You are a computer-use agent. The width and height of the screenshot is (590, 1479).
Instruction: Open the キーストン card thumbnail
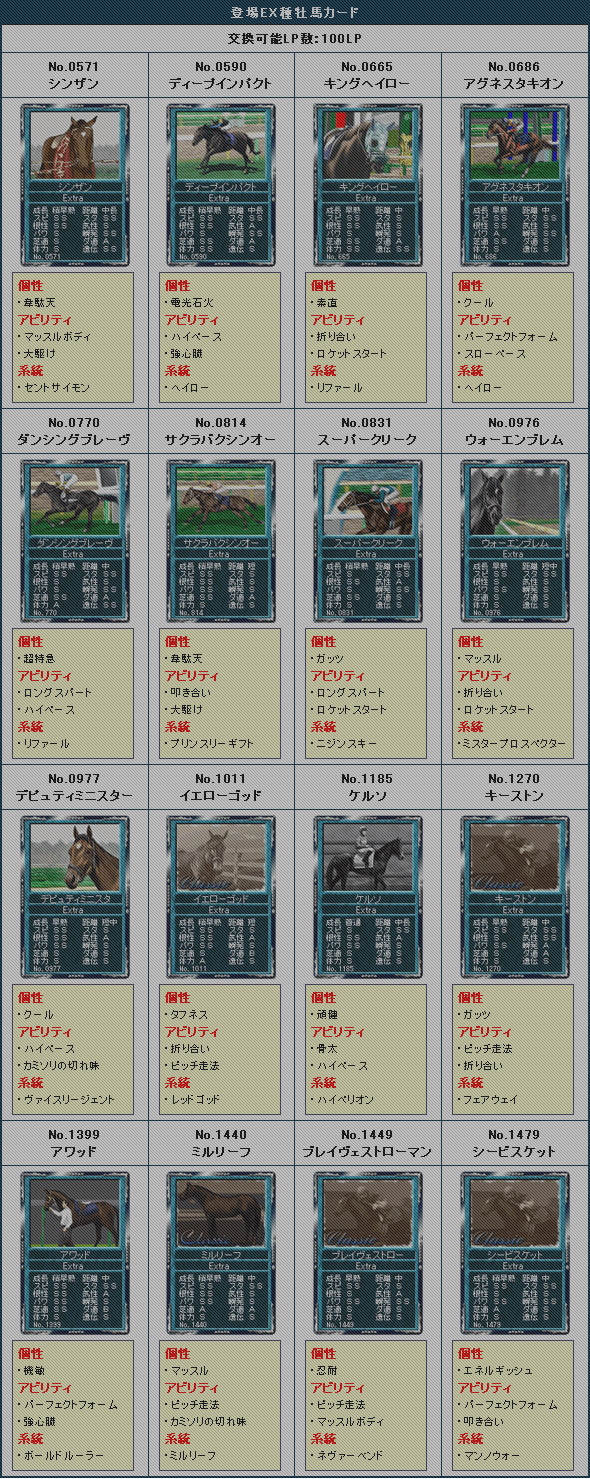point(514,897)
